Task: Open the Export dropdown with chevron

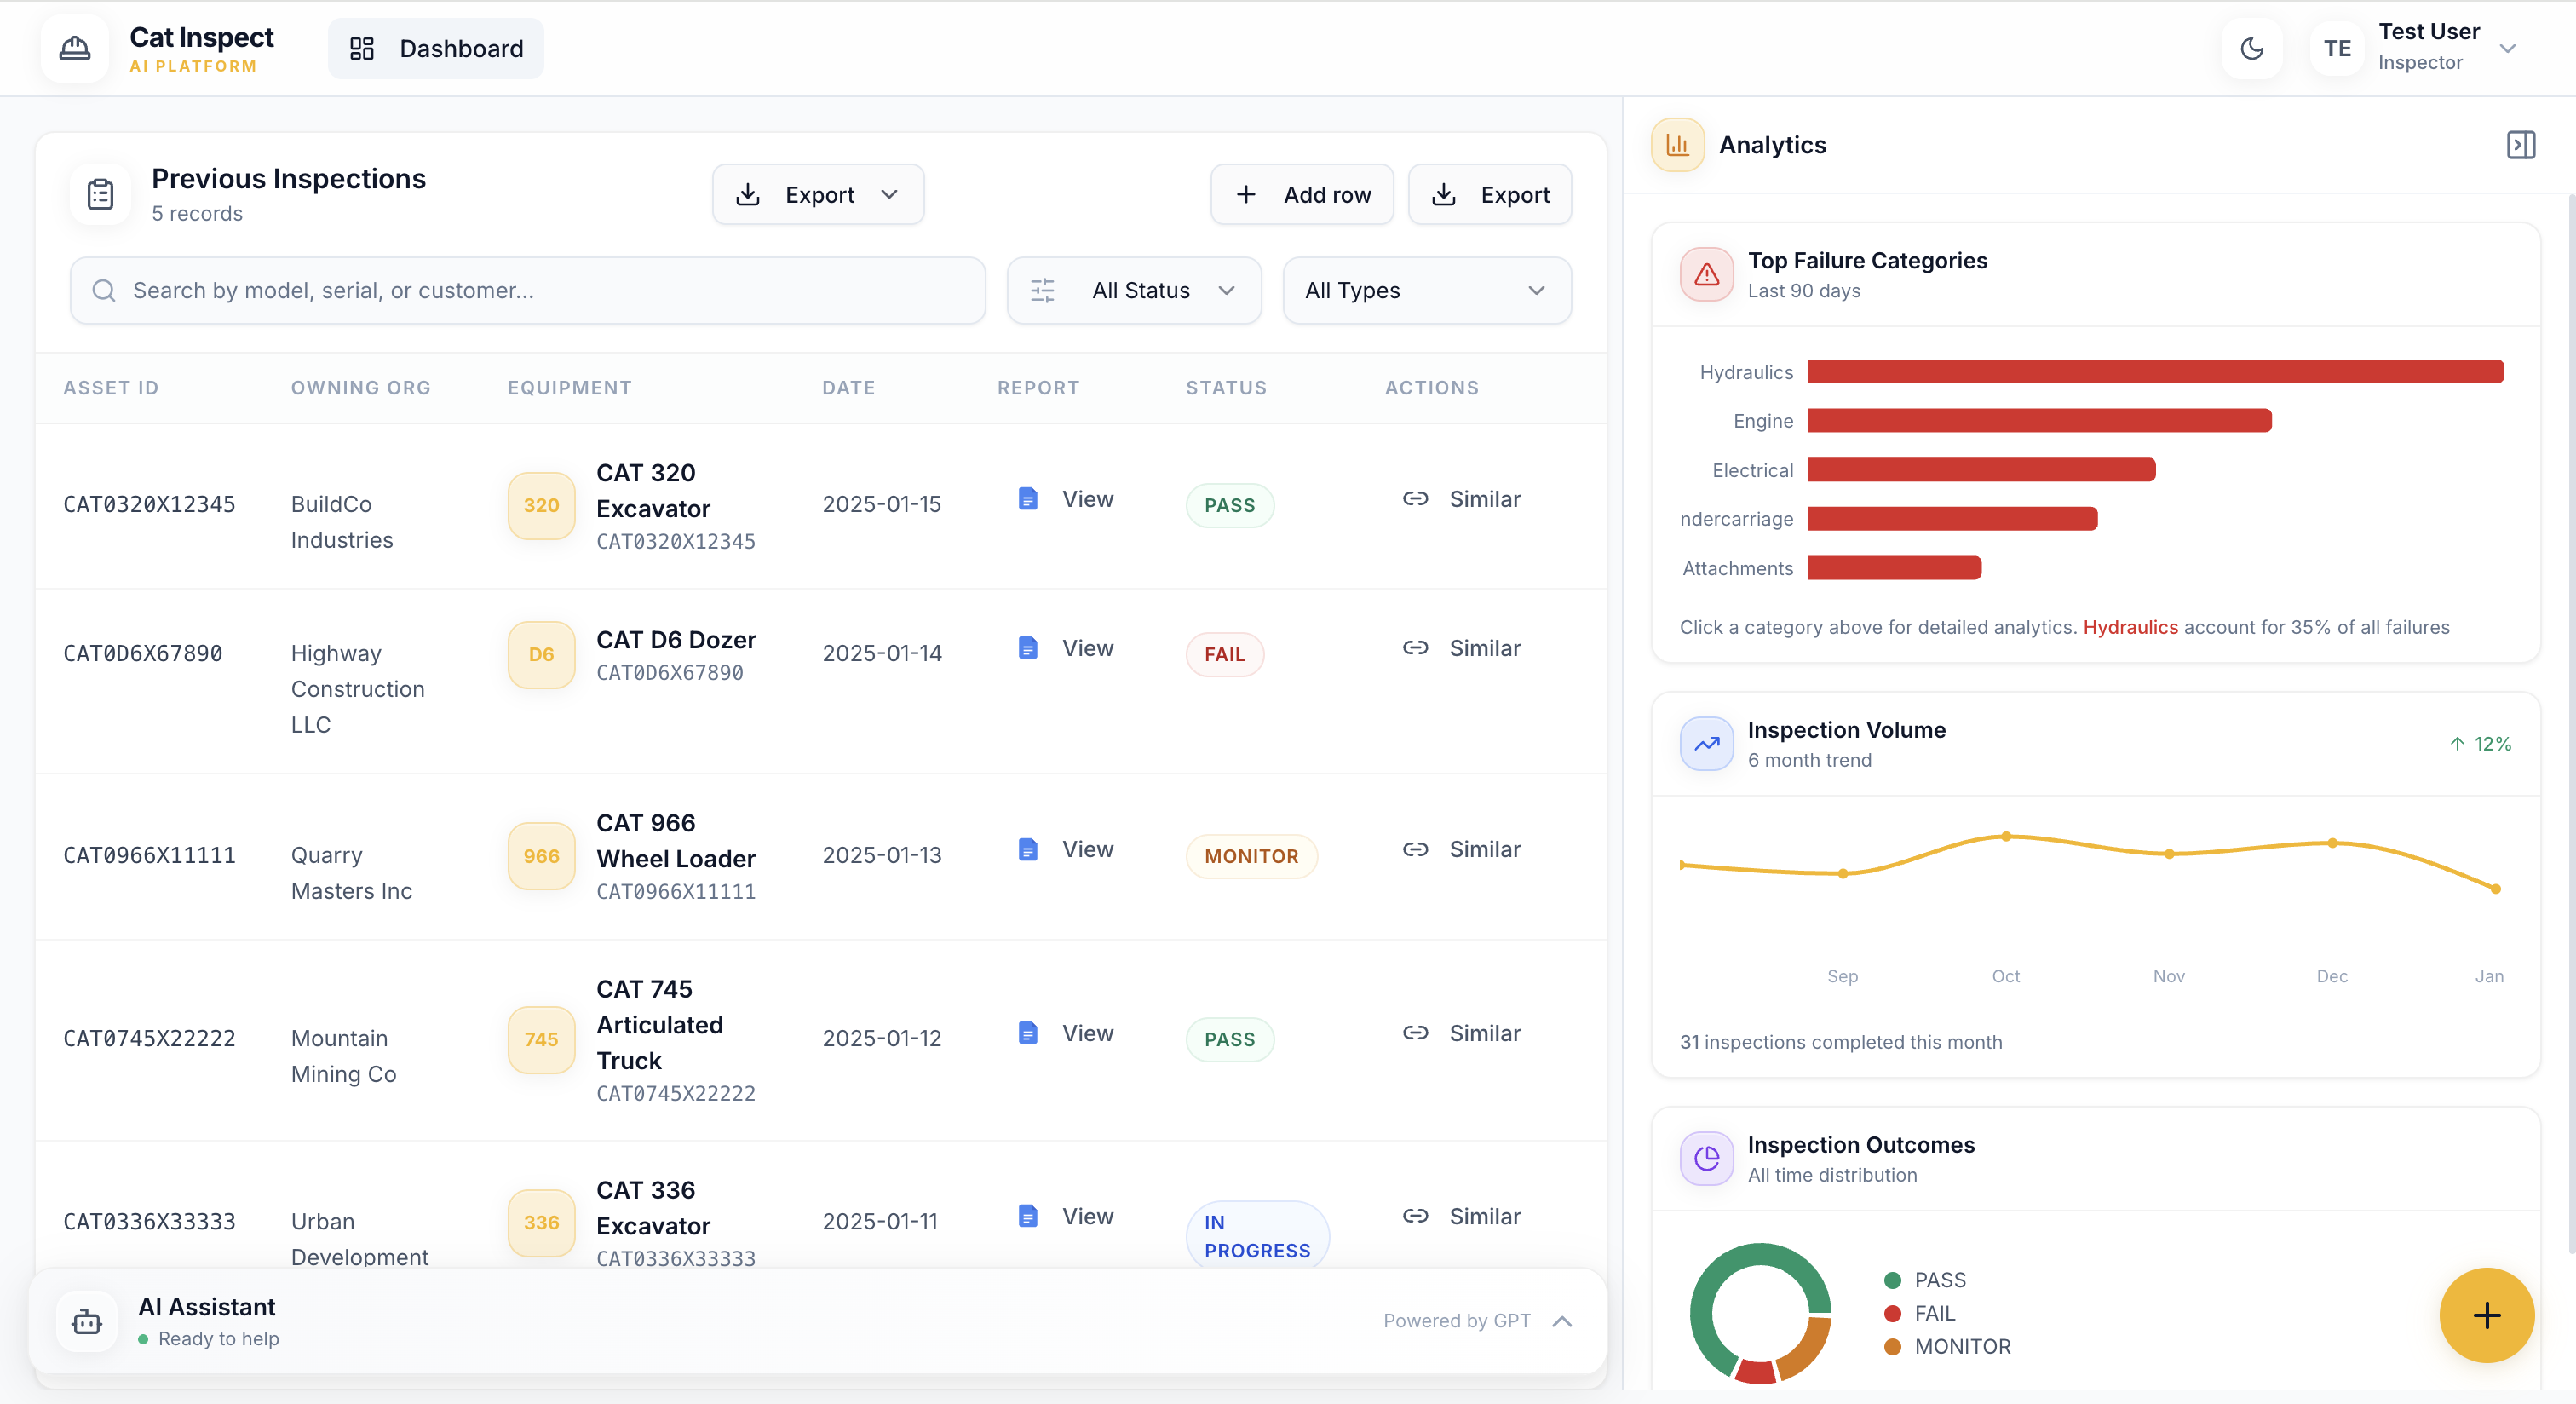Action: [x=818, y=195]
